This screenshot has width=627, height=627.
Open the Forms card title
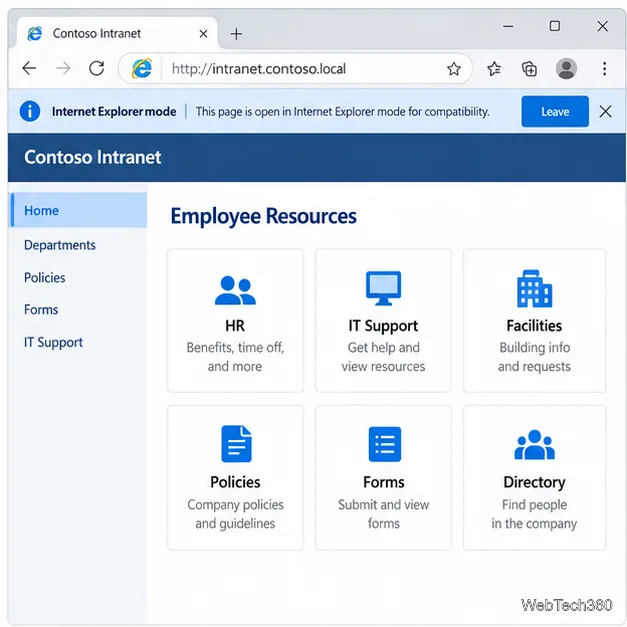pyautogui.click(x=383, y=482)
